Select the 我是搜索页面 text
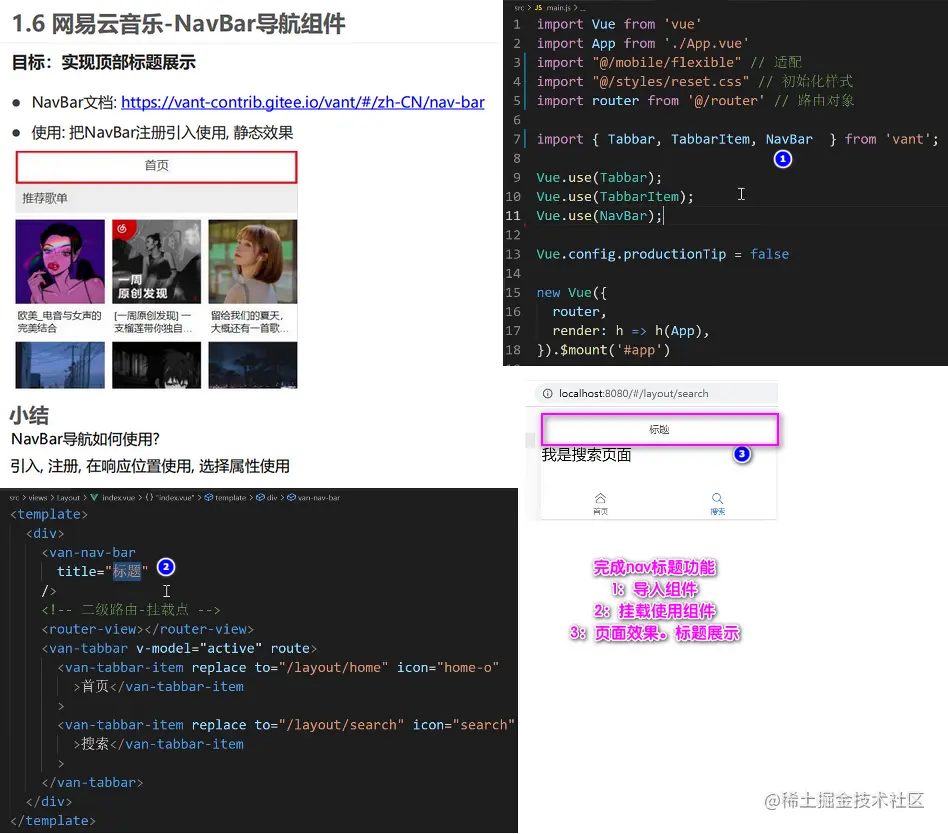Screen dimensions: 948x834 (x=586, y=455)
